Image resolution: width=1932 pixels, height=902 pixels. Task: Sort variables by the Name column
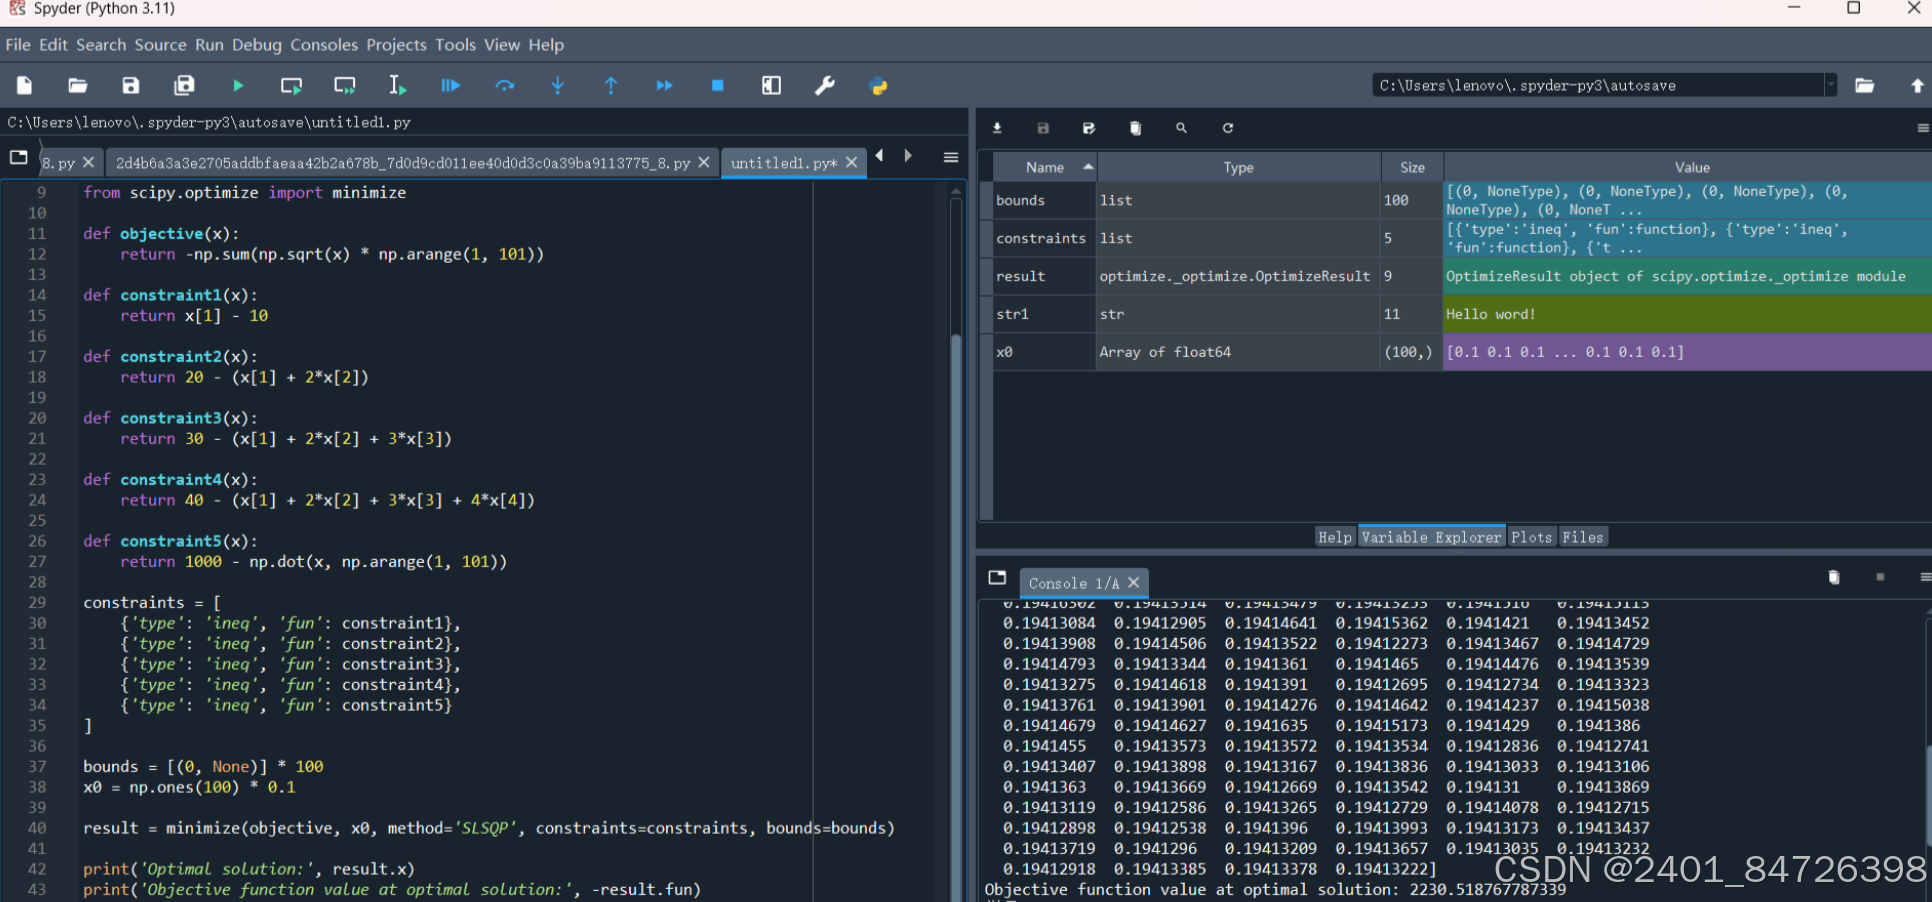click(x=1045, y=167)
